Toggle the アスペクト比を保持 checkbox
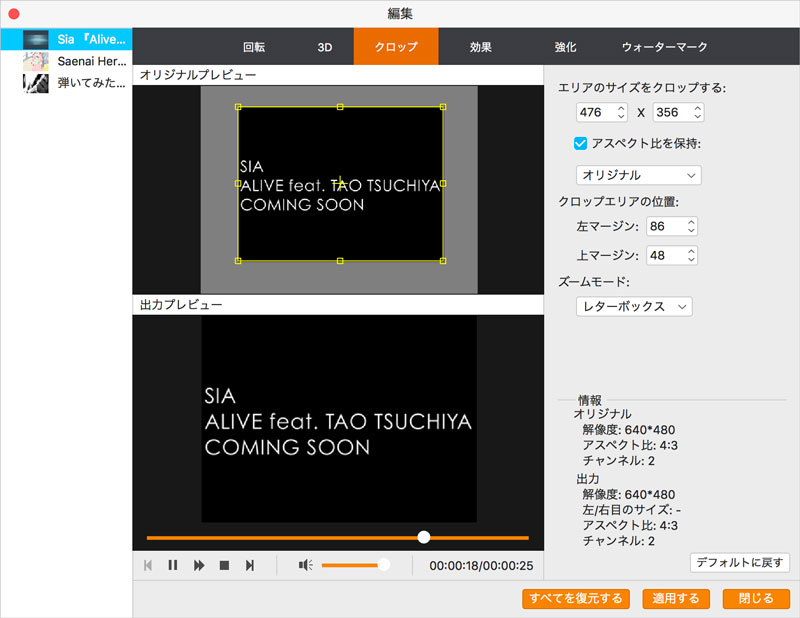The height and width of the screenshot is (618, 800). click(580, 143)
